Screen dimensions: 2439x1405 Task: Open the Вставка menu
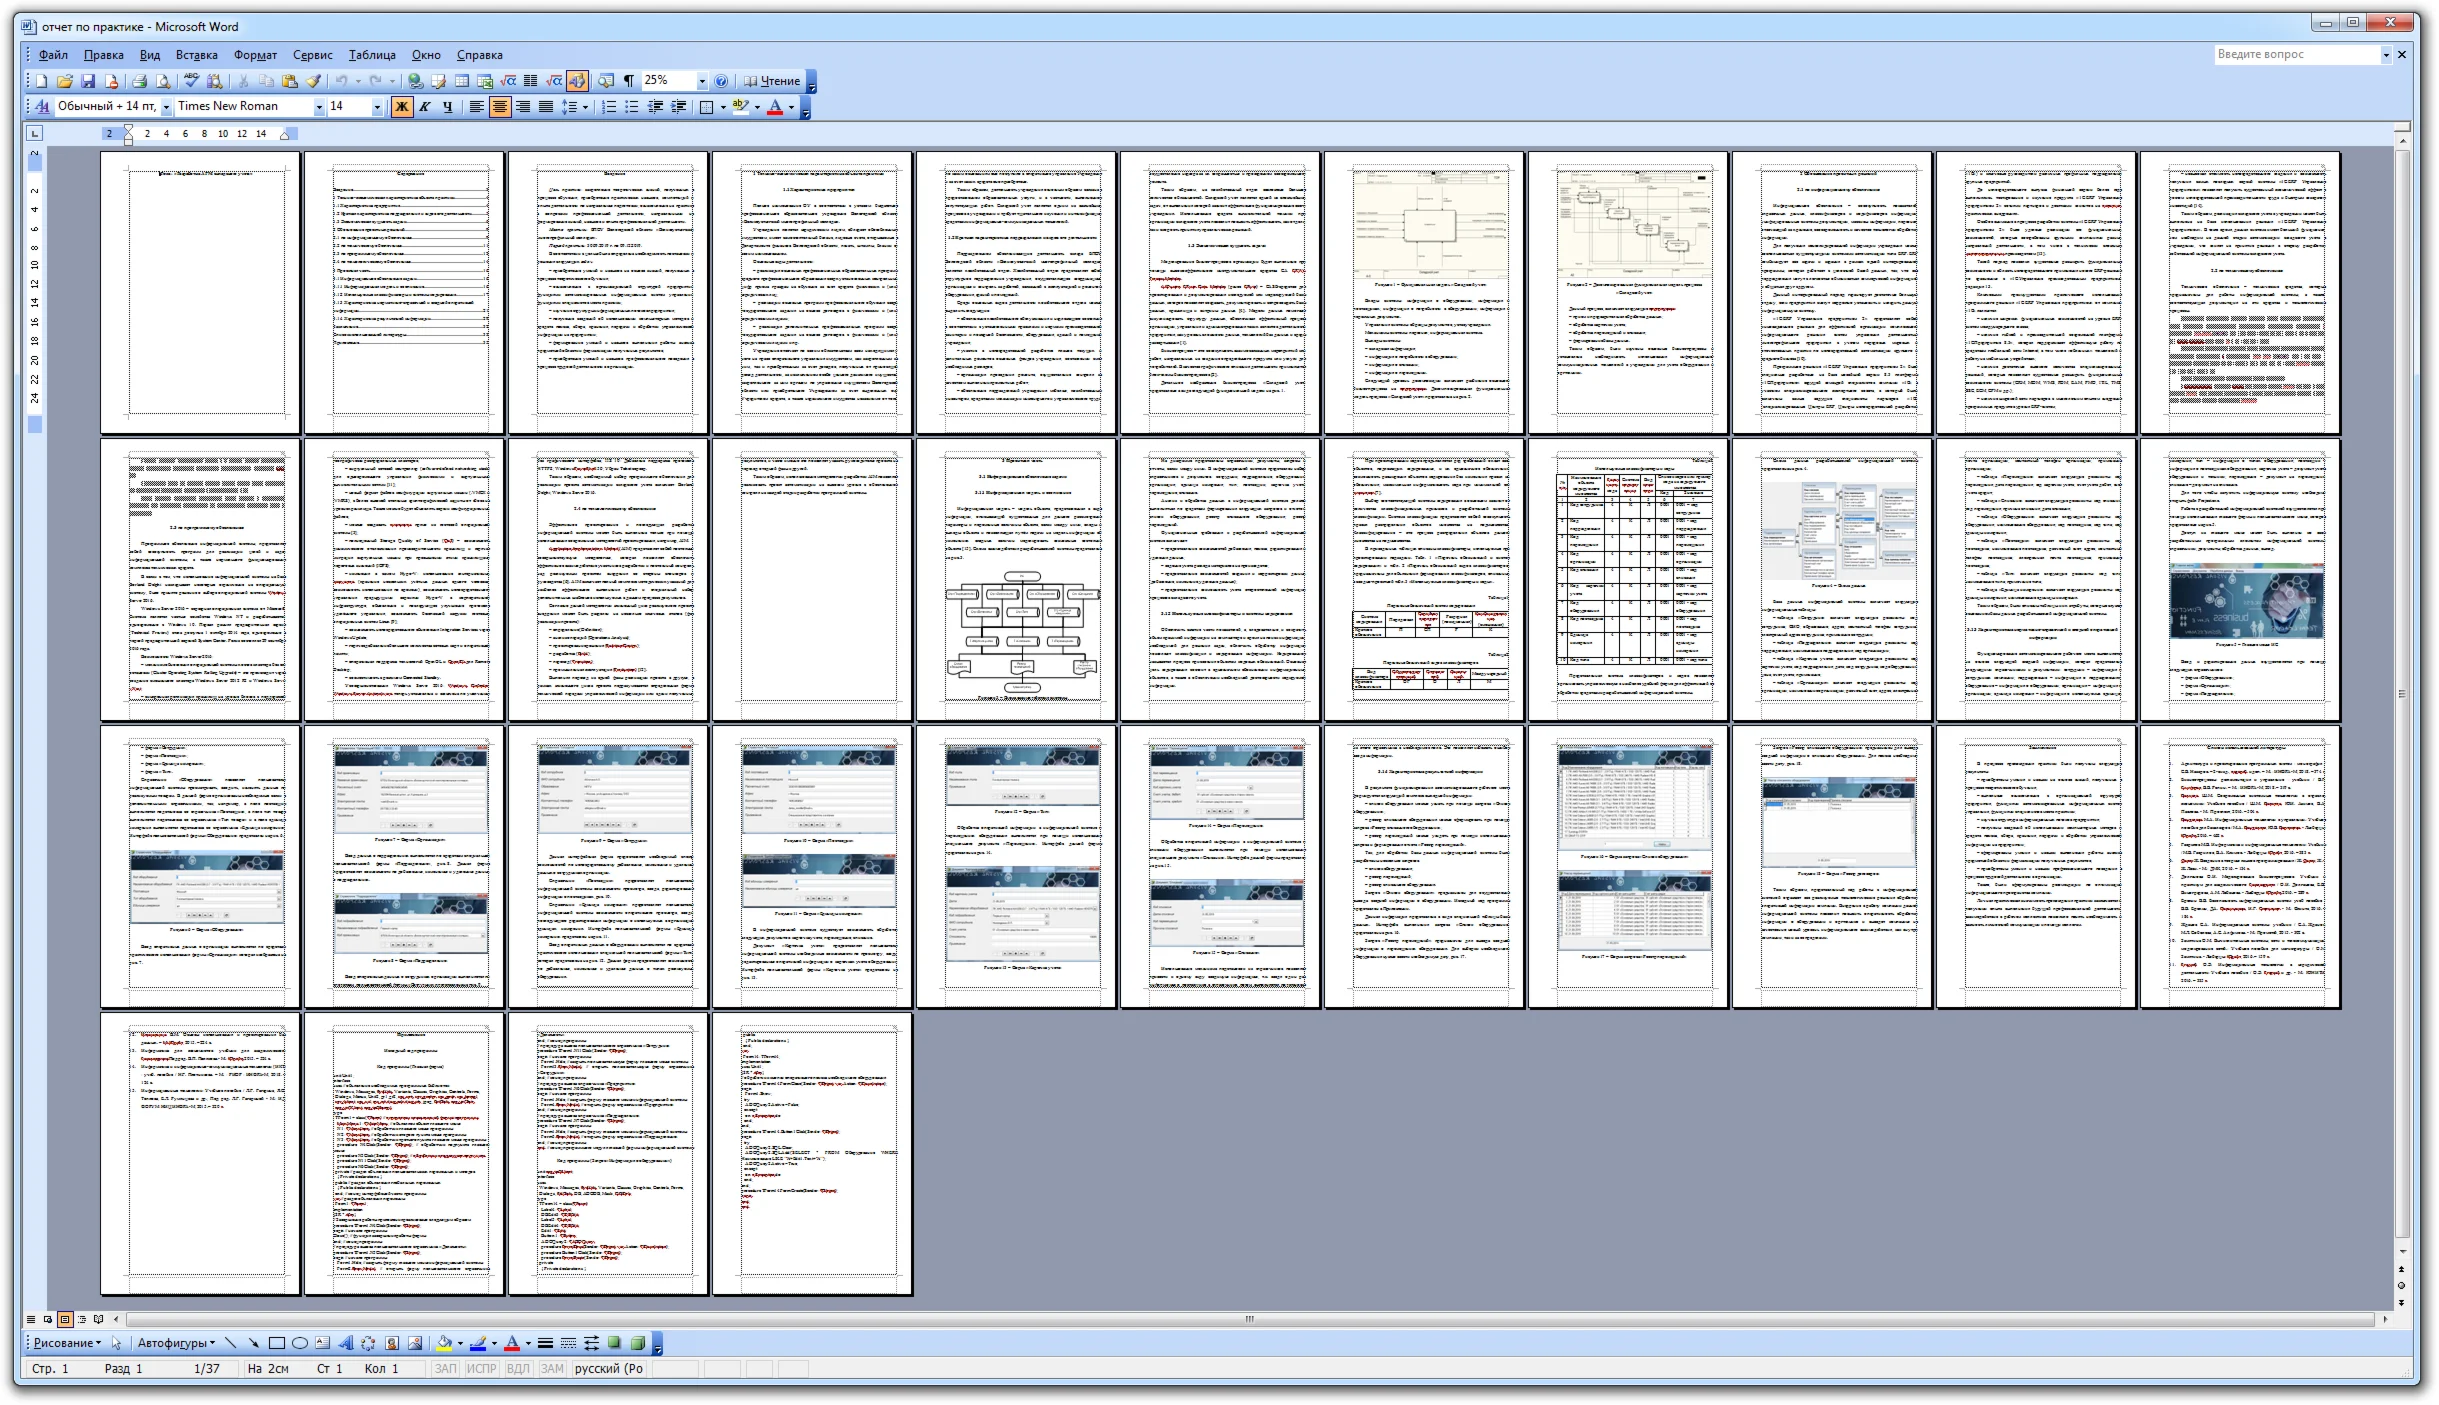196,55
